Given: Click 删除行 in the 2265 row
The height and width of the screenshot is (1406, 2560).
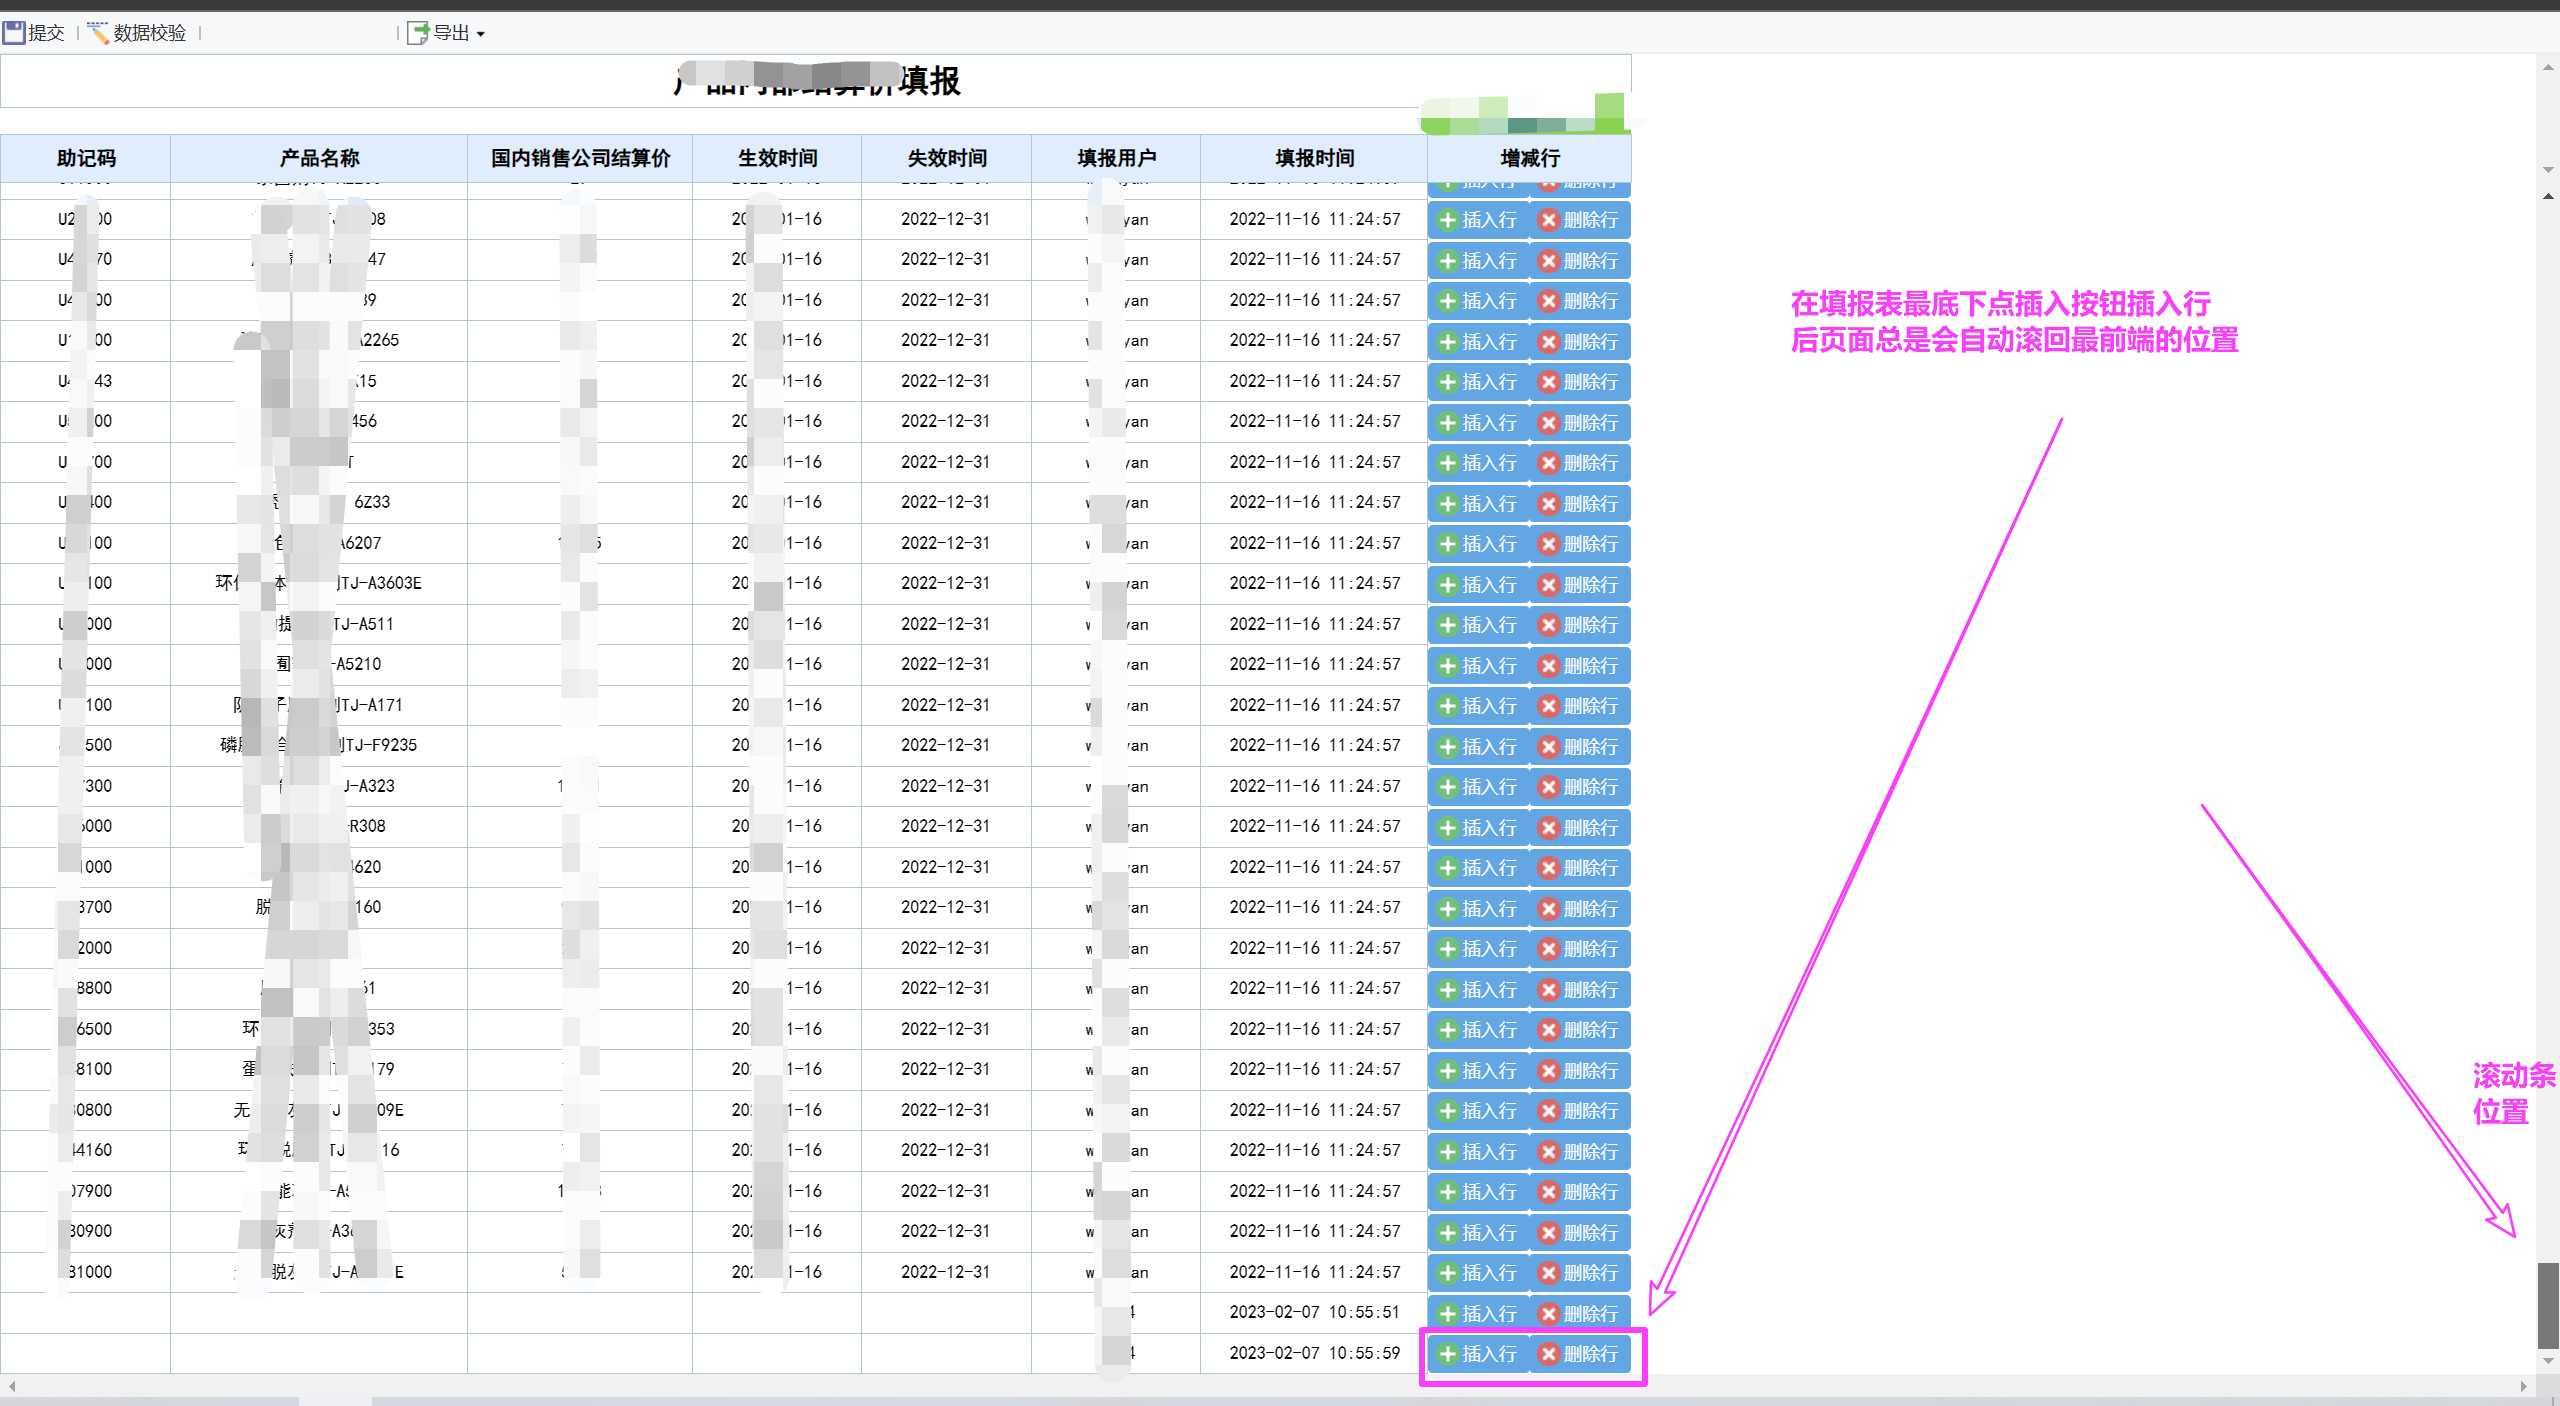Looking at the screenshot, I should (x=1580, y=342).
